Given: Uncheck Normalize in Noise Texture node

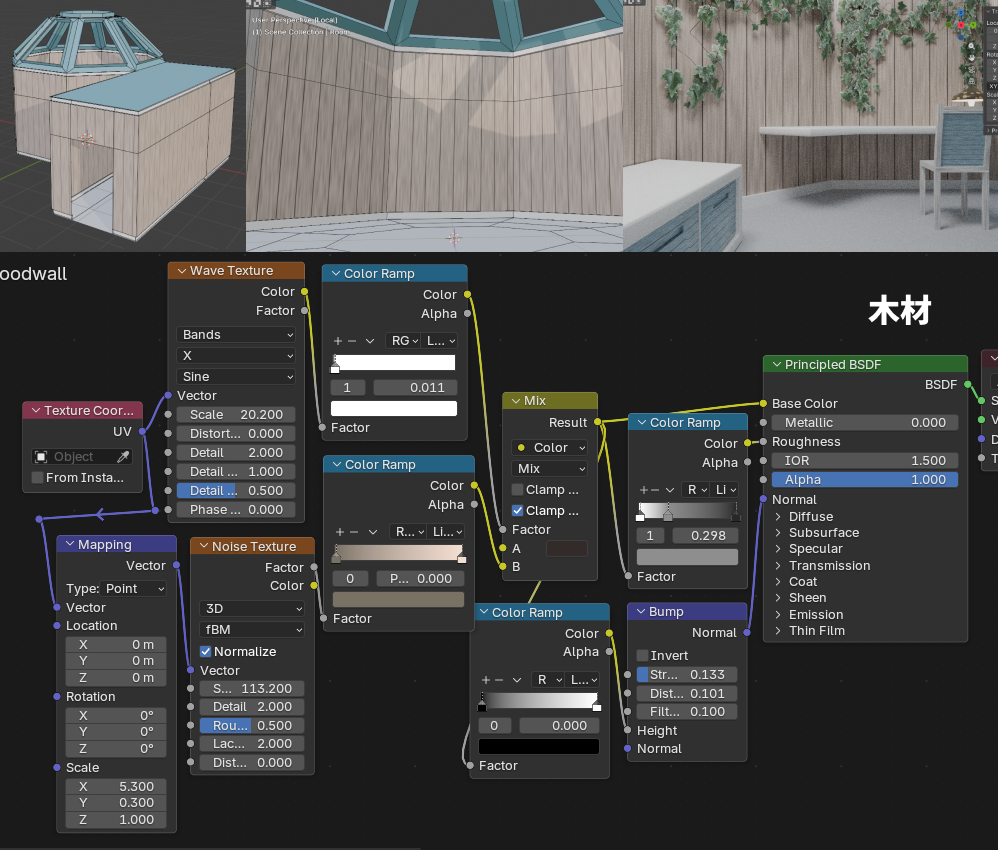Looking at the screenshot, I should coord(206,652).
